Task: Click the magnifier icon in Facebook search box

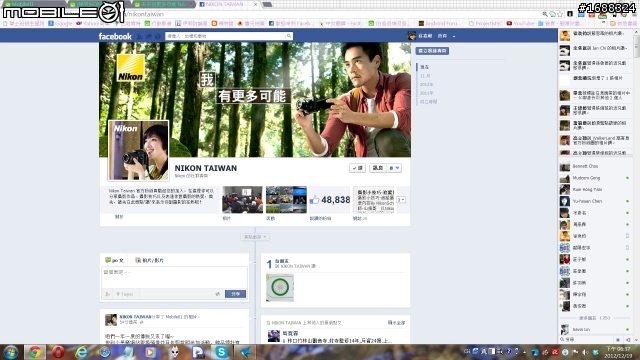Action: point(289,36)
